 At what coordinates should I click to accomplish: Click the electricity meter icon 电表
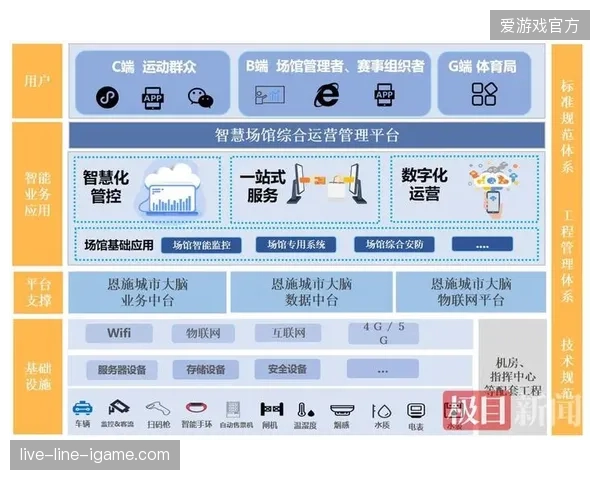coord(416,411)
